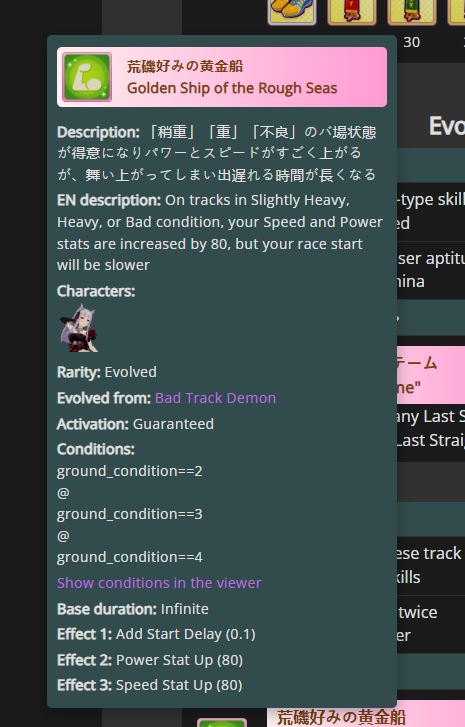Click the pink skill card ending in ne"
465x727 pixels.
pos(431,375)
